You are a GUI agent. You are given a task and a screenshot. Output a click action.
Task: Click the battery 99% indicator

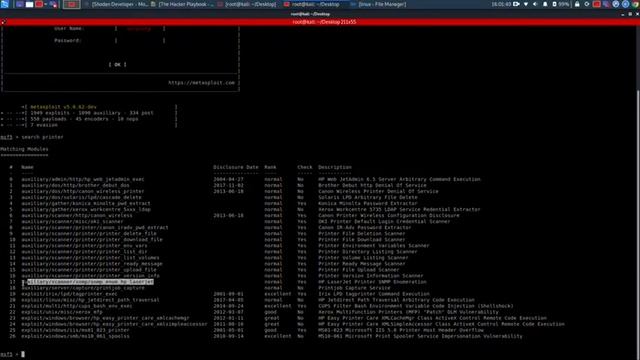click(x=561, y=4)
